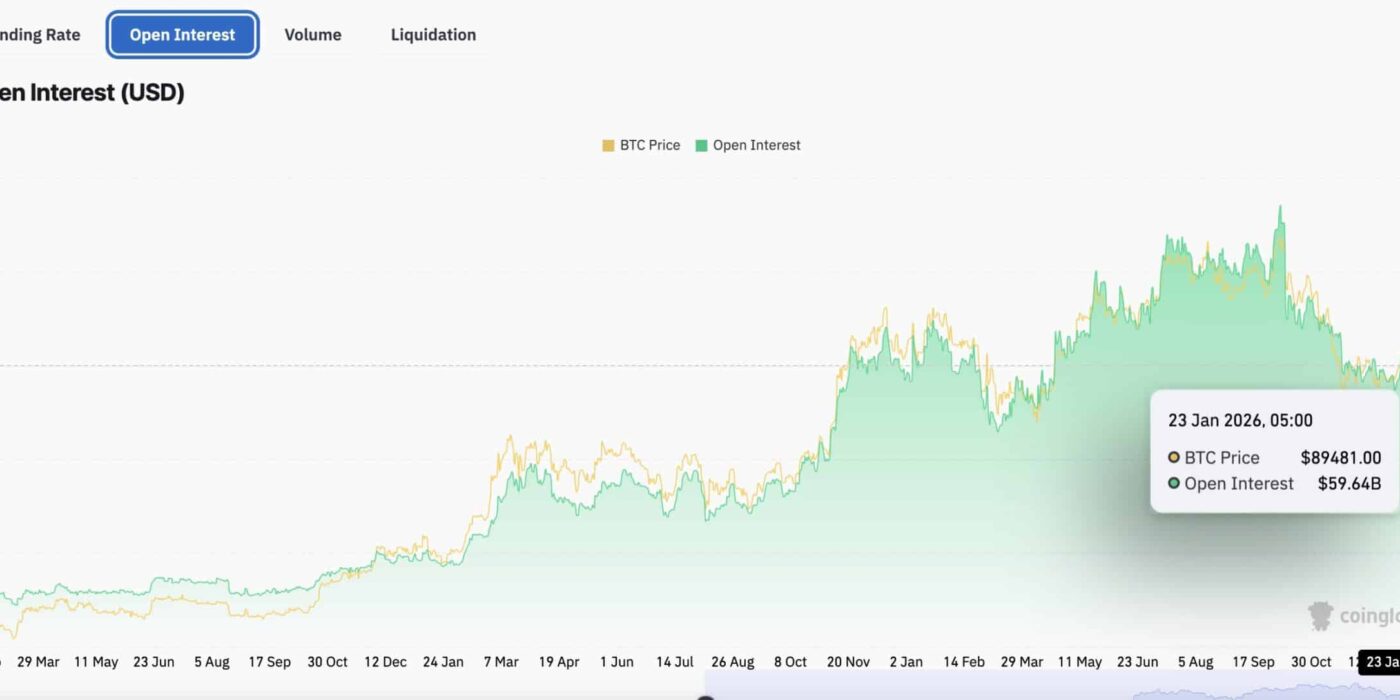Toggle BTC Price series via legend swatch
Image resolution: width=1400 pixels, height=700 pixels.
[608, 146]
